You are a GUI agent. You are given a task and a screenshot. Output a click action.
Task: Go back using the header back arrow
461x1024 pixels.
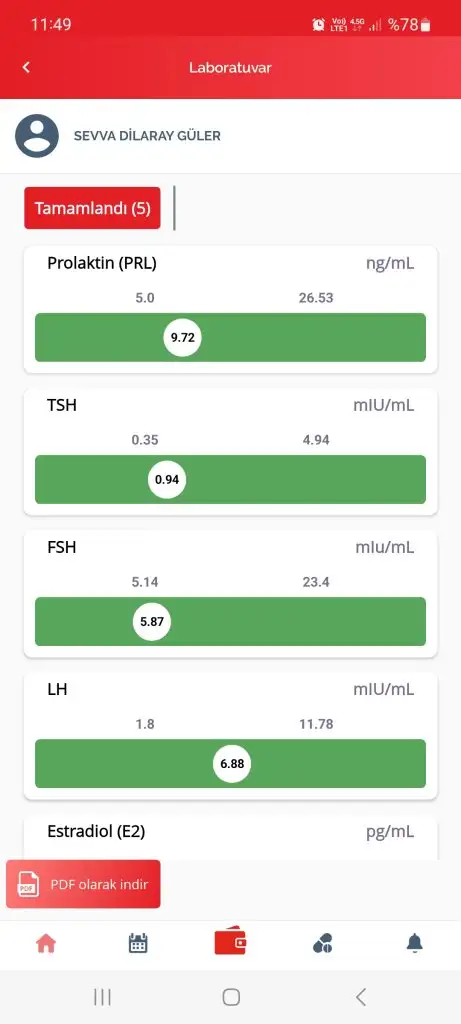pyautogui.click(x=26, y=67)
